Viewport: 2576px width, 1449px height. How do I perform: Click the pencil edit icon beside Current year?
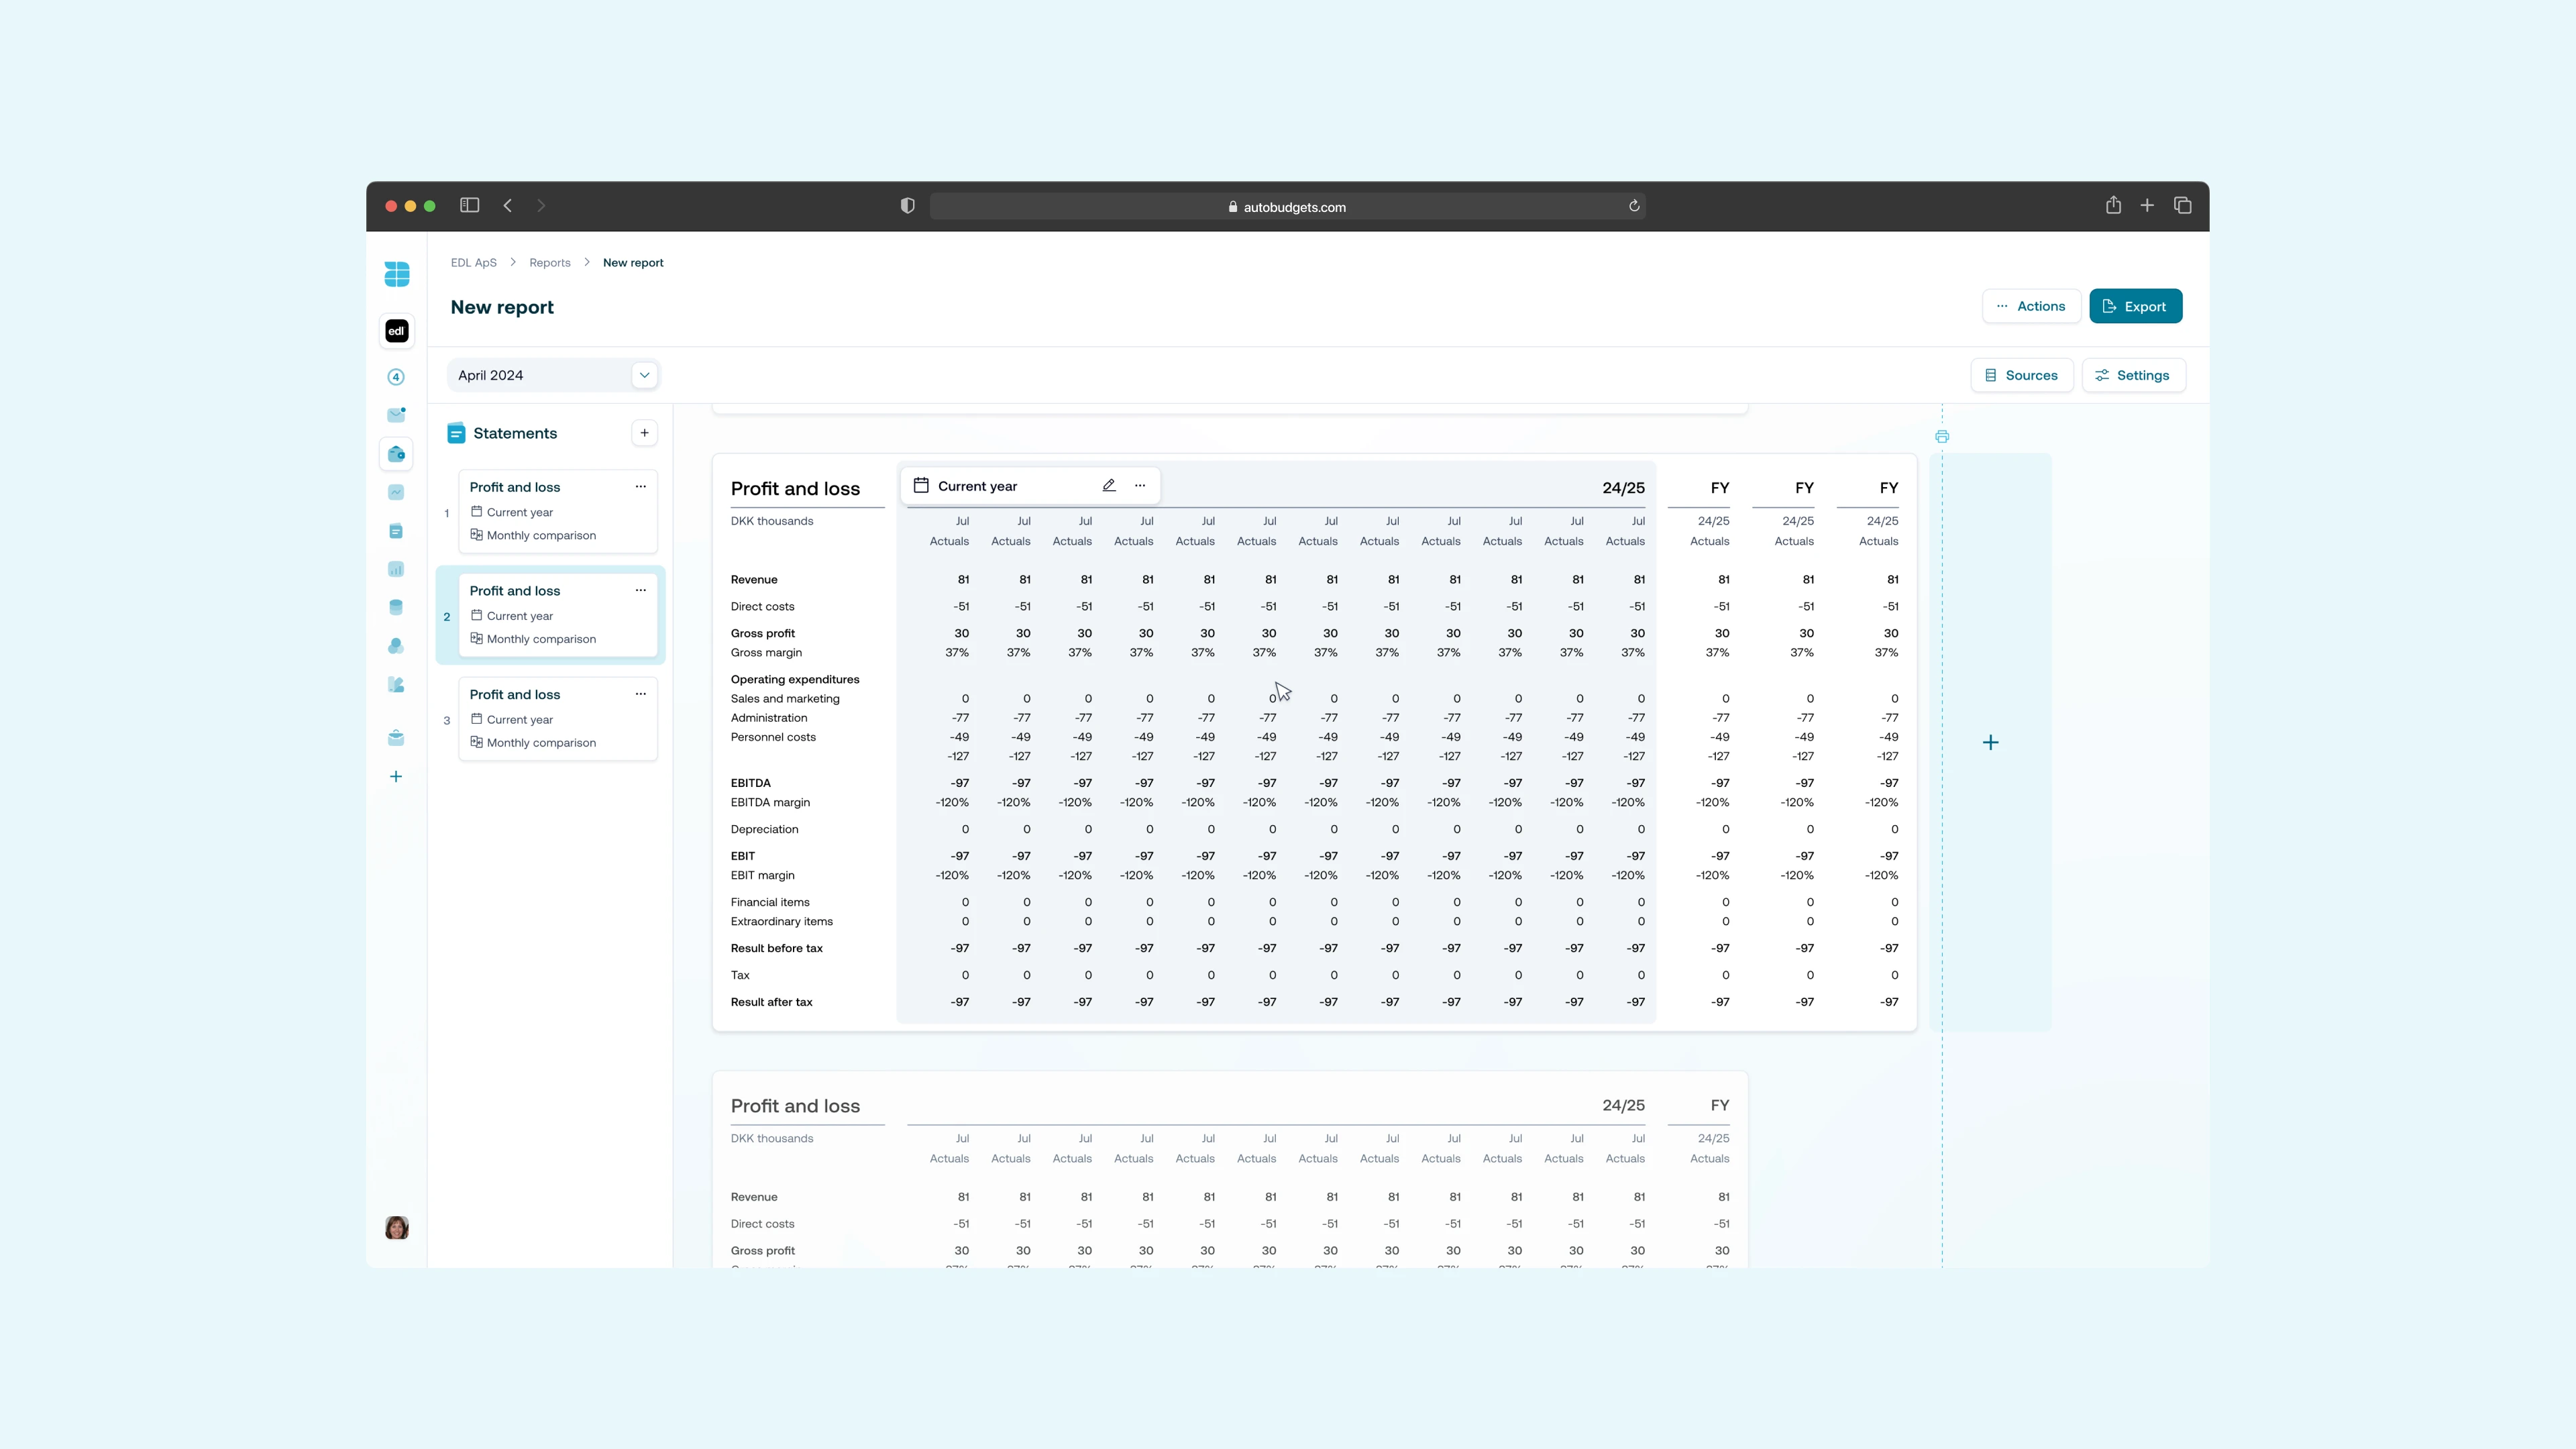(1109, 486)
